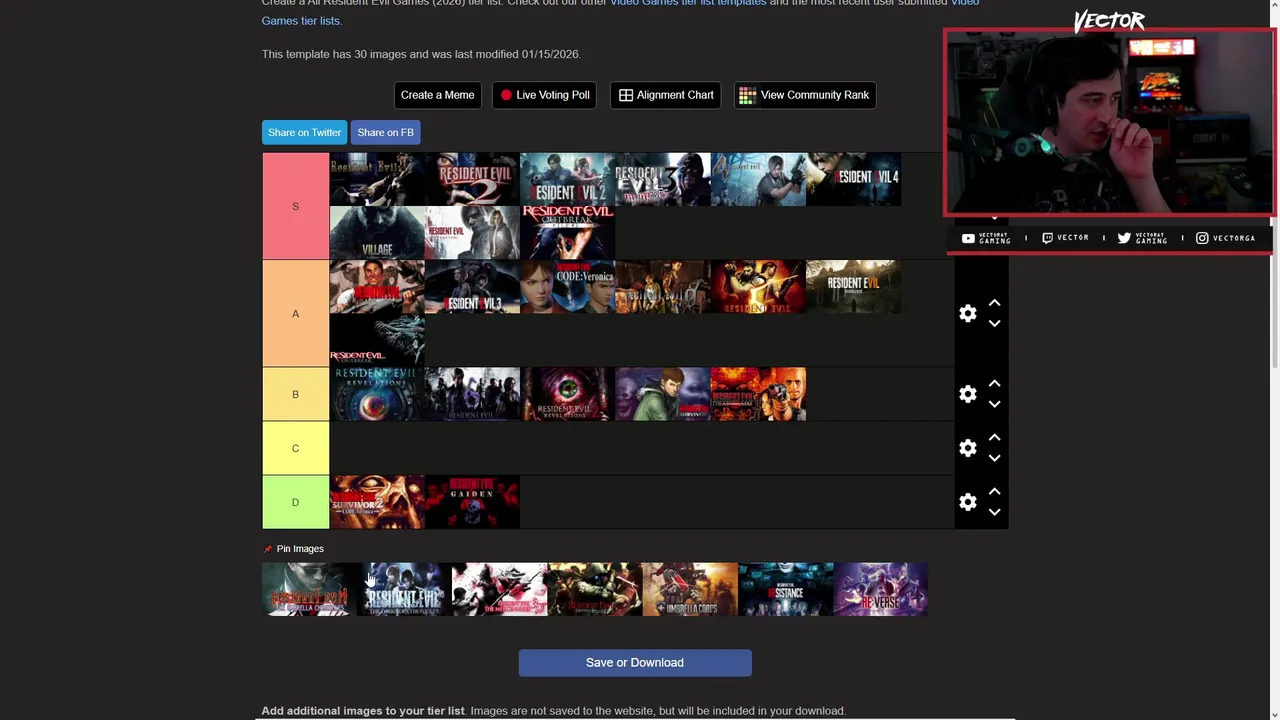Select Resident Evil Outbreak thumbnail in A tier
This screenshot has height=720, width=1280.
(377, 340)
